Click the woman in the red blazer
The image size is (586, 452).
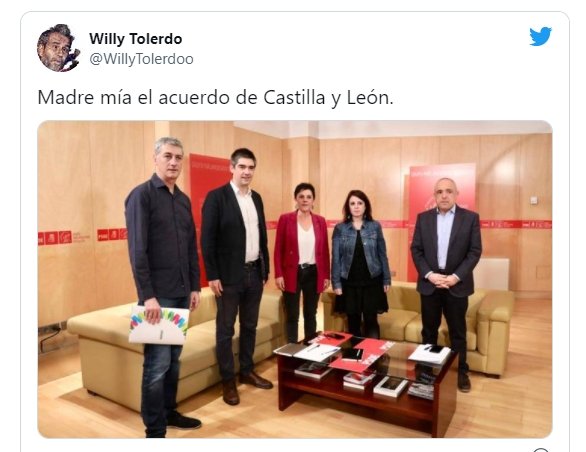[x=302, y=262]
